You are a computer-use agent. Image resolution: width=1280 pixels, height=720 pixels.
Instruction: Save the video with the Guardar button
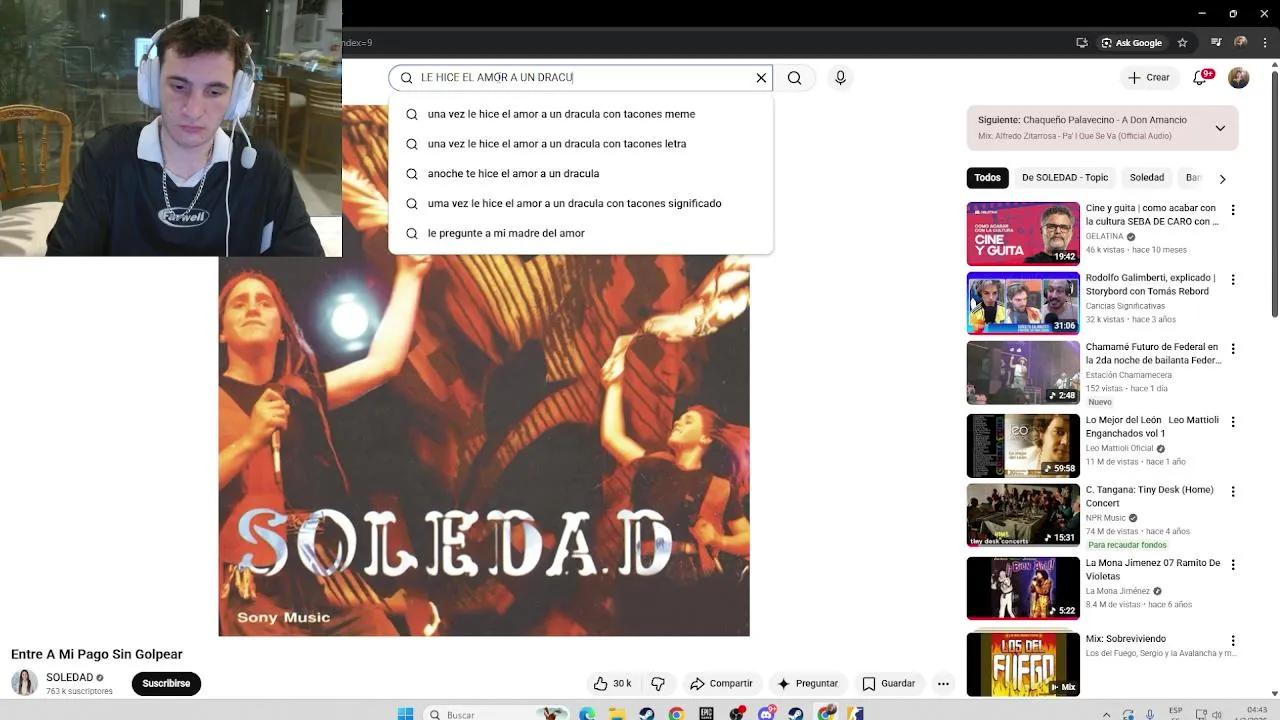click(x=889, y=684)
